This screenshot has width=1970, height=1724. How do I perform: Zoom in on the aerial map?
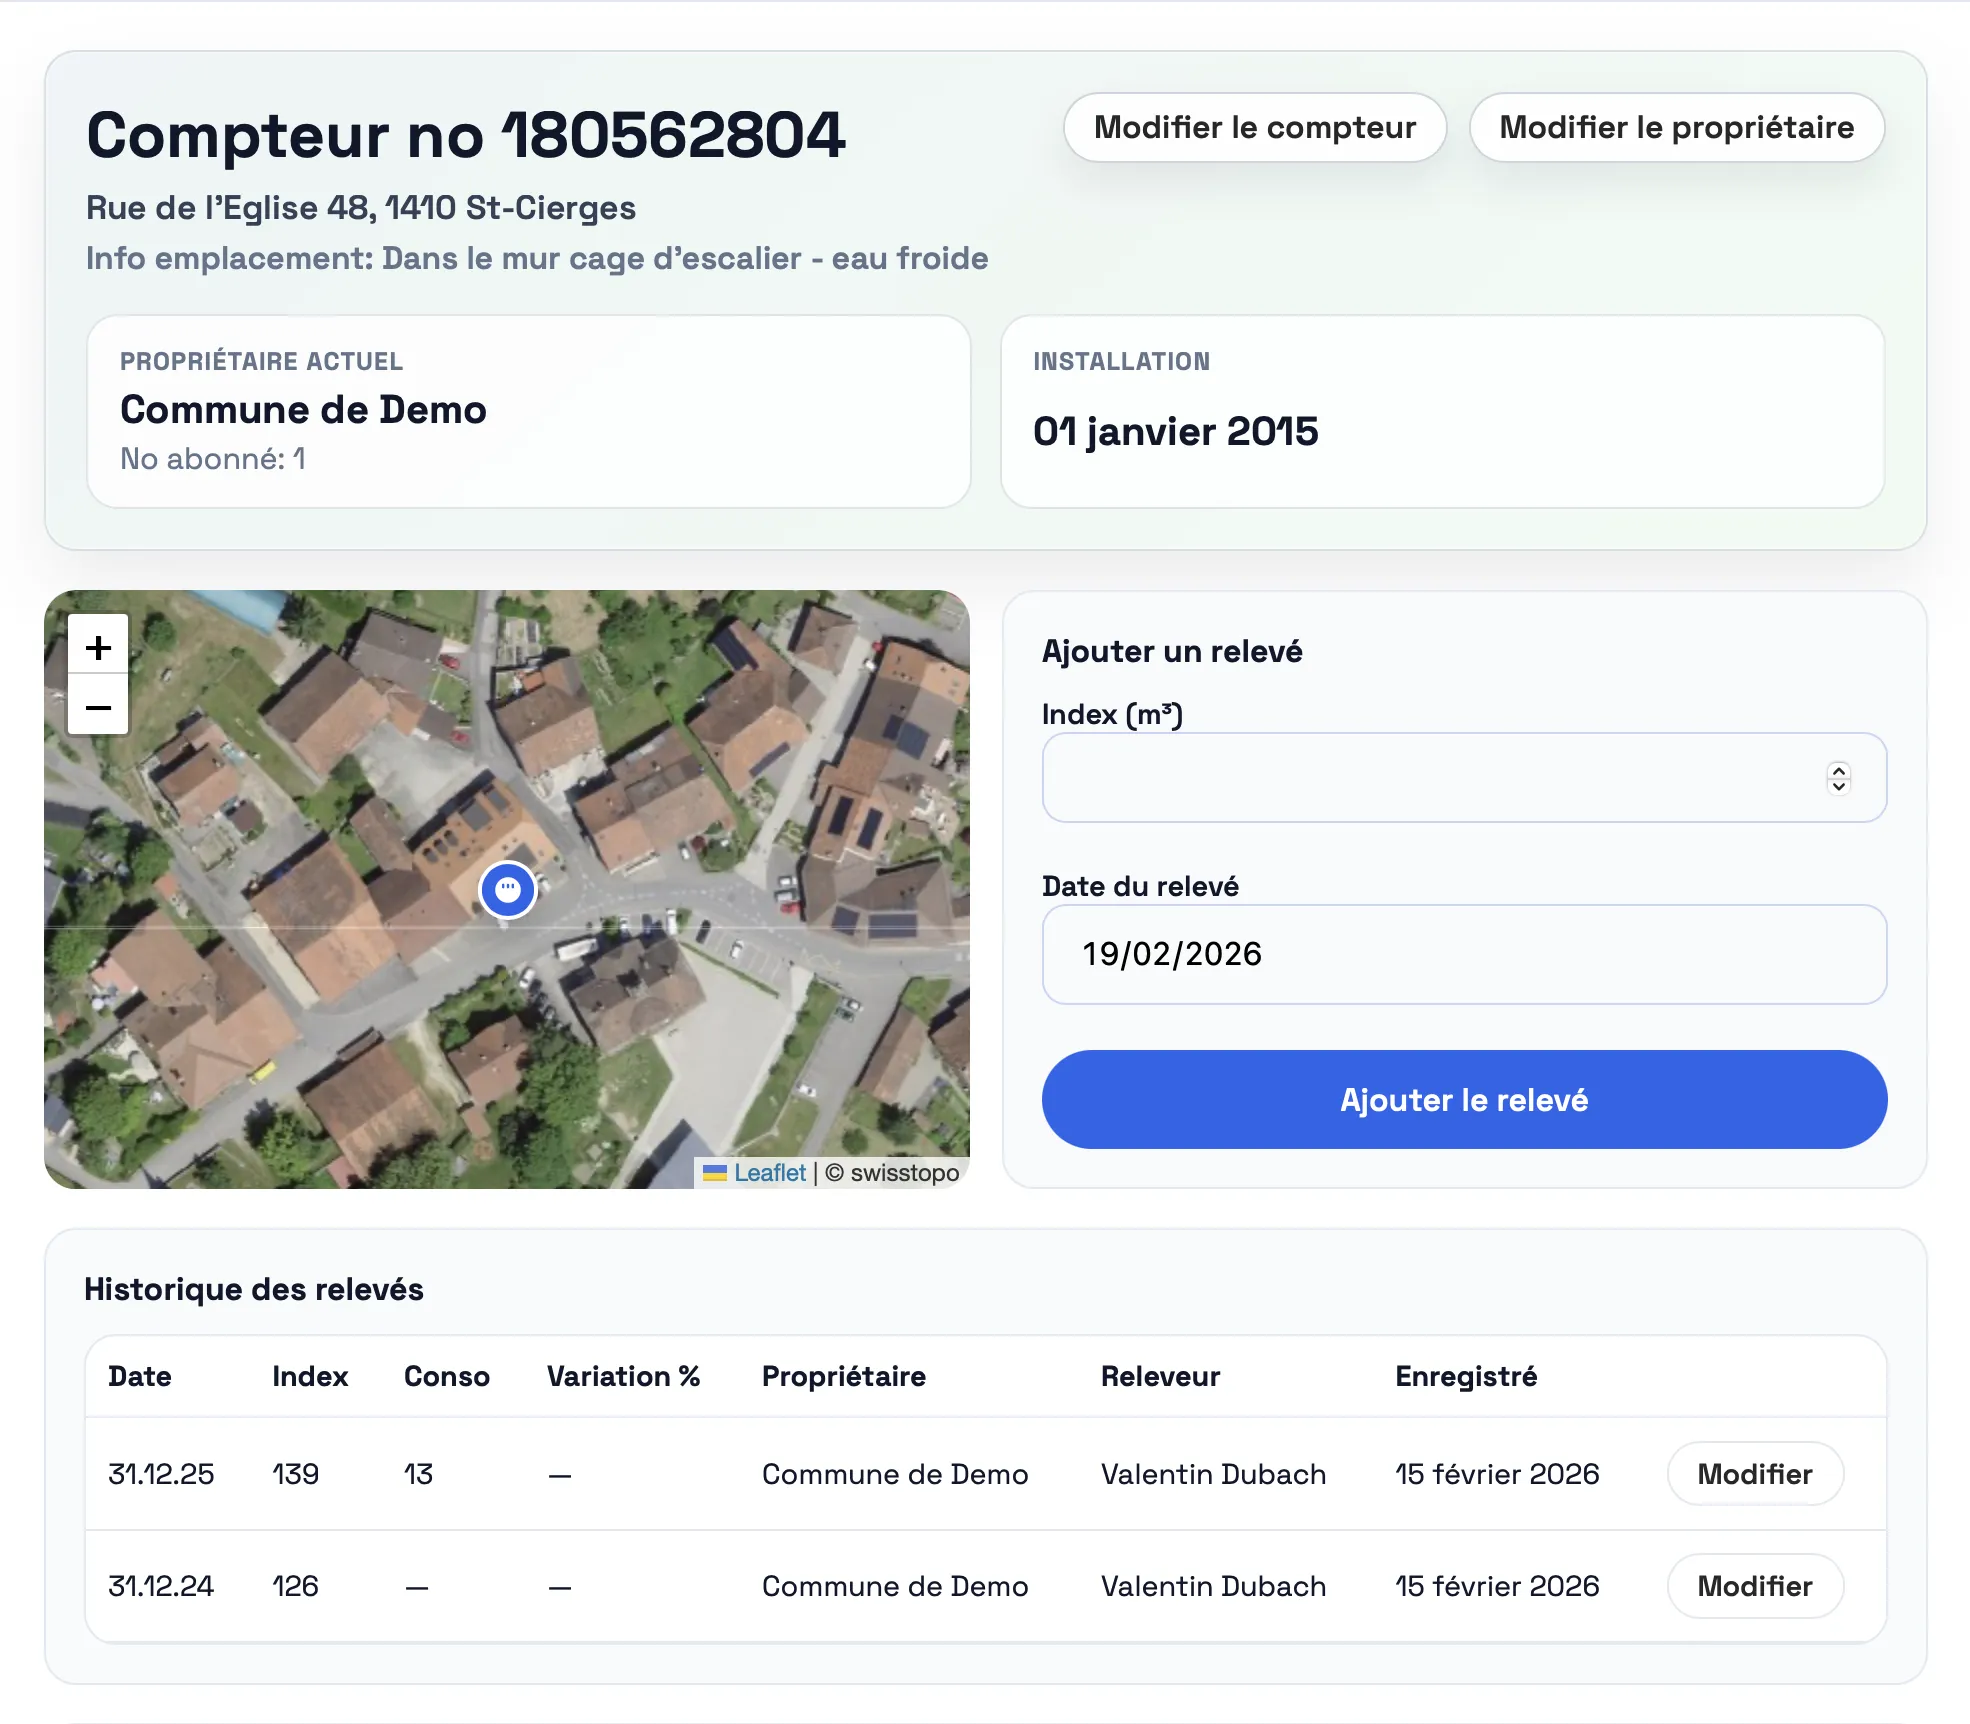pos(98,645)
